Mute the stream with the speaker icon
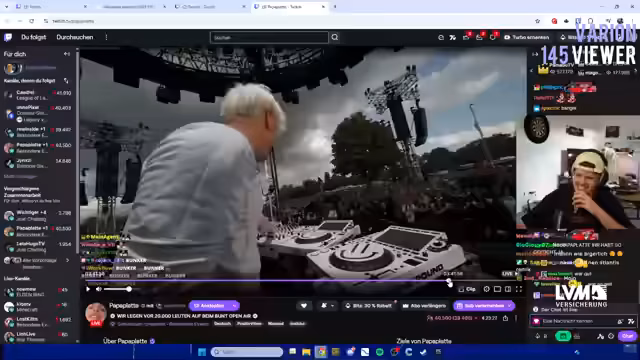The image size is (640, 360). tap(98, 289)
